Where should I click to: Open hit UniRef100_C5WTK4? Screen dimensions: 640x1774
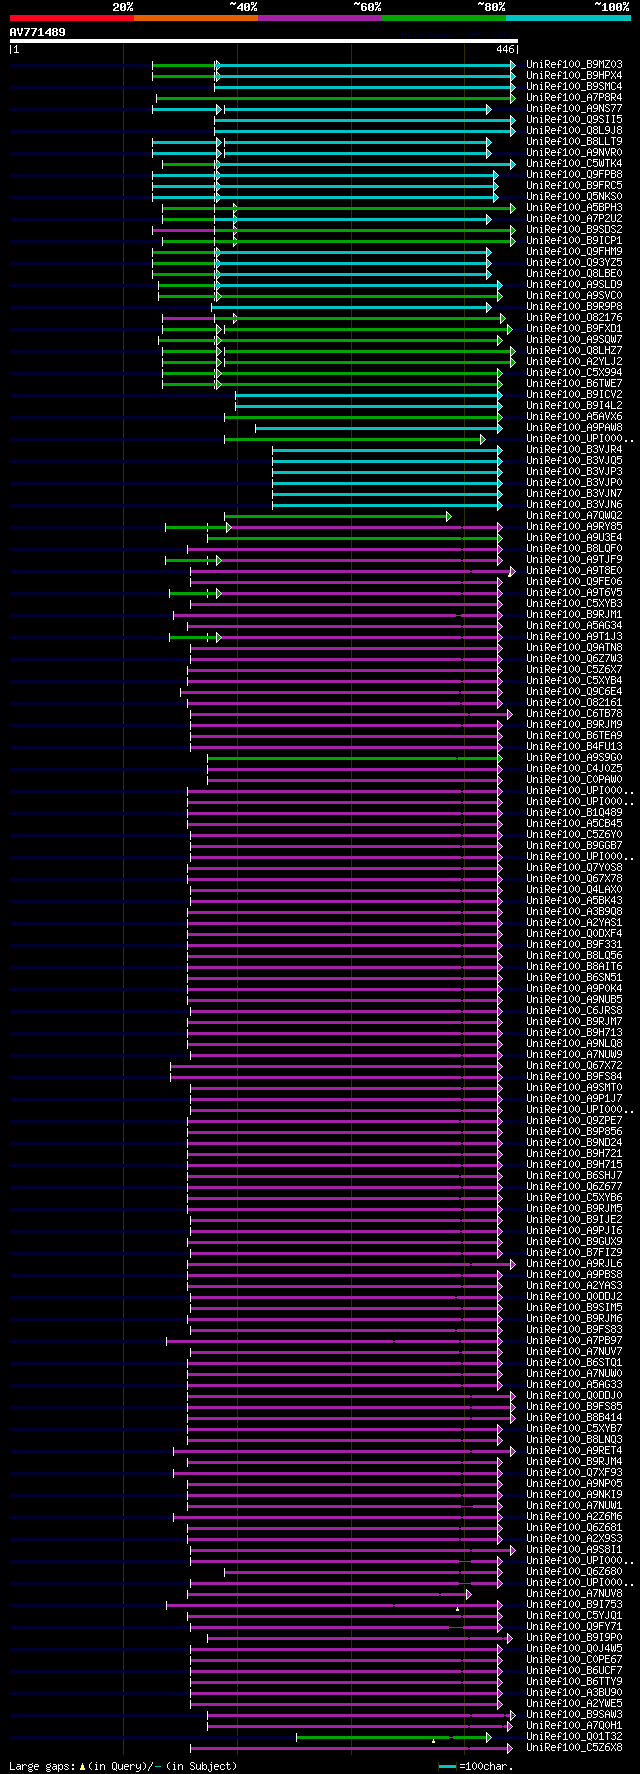[x=574, y=164]
